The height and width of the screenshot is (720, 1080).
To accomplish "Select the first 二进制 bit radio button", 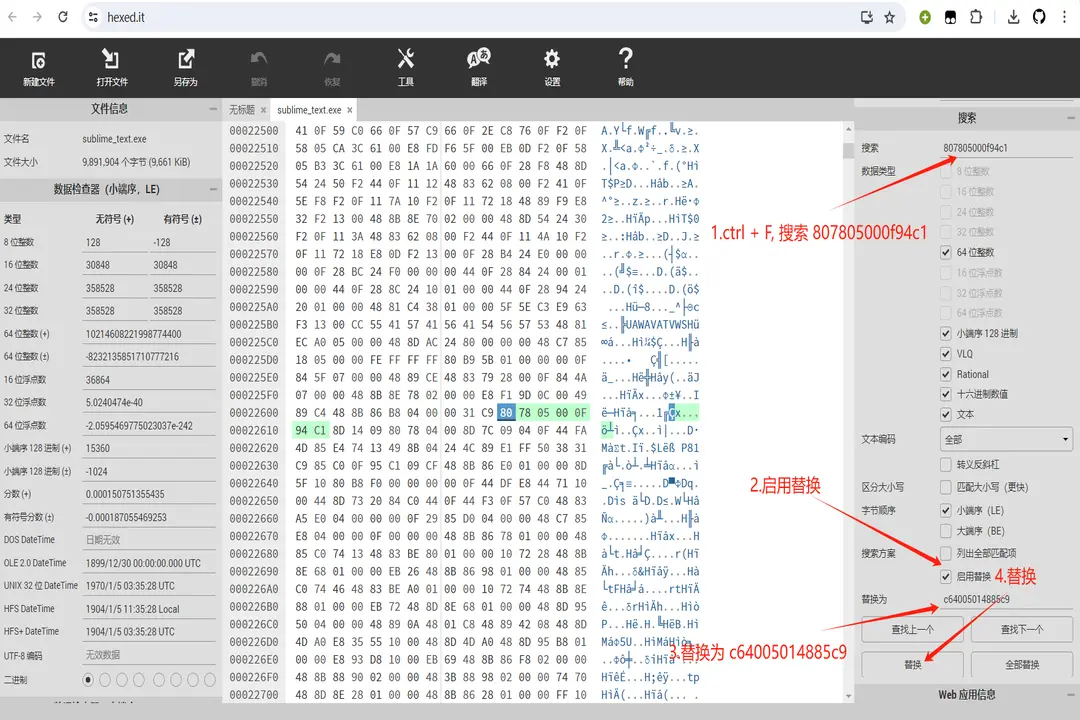I will [x=88, y=679].
